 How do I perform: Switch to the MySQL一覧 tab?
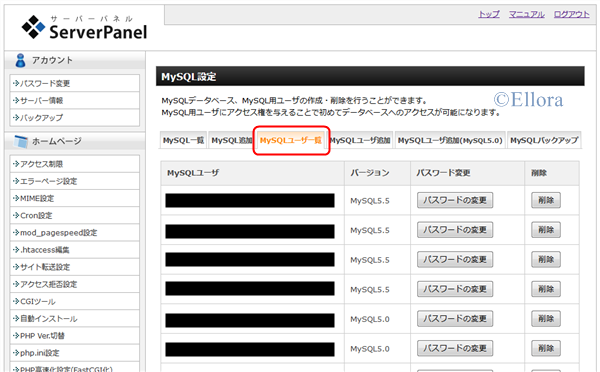pyautogui.click(x=183, y=140)
